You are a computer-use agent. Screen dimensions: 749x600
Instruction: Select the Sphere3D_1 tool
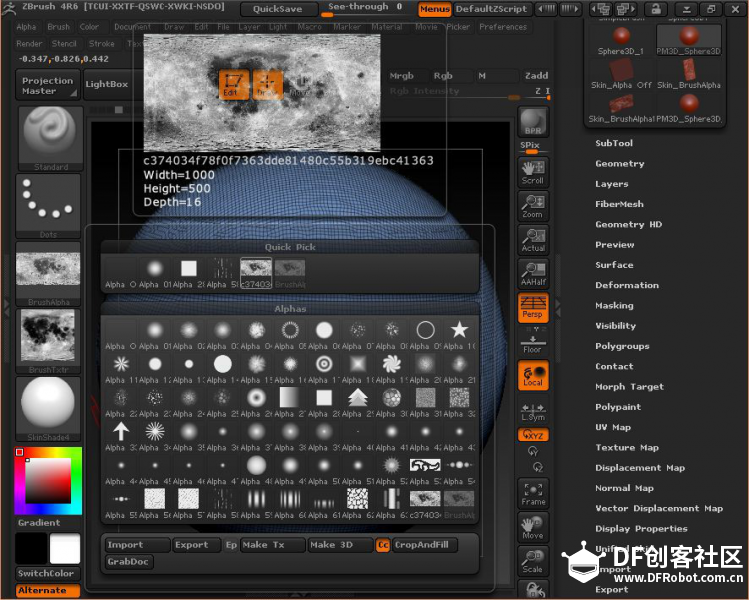(x=621, y=40)
